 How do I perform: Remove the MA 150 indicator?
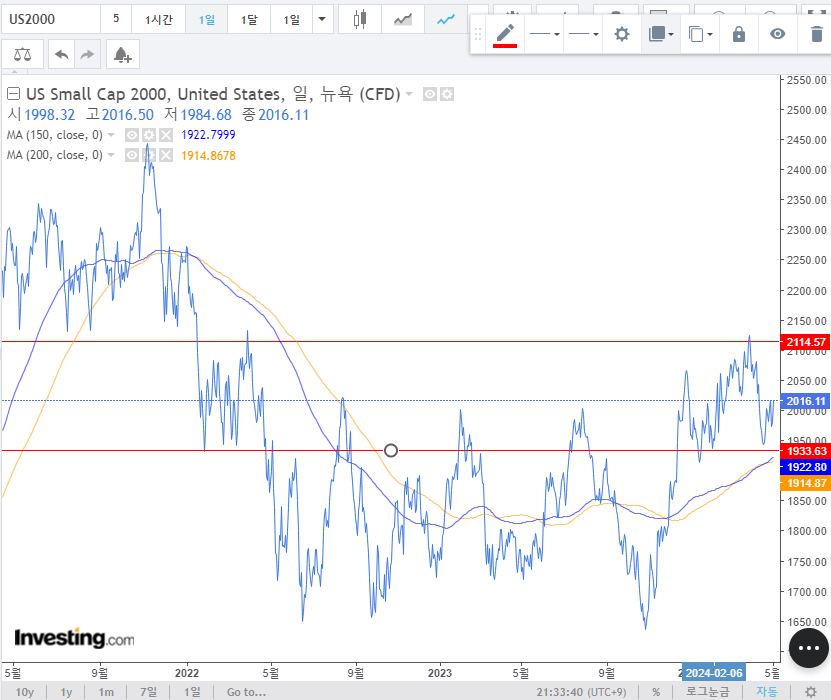[166, 135]
